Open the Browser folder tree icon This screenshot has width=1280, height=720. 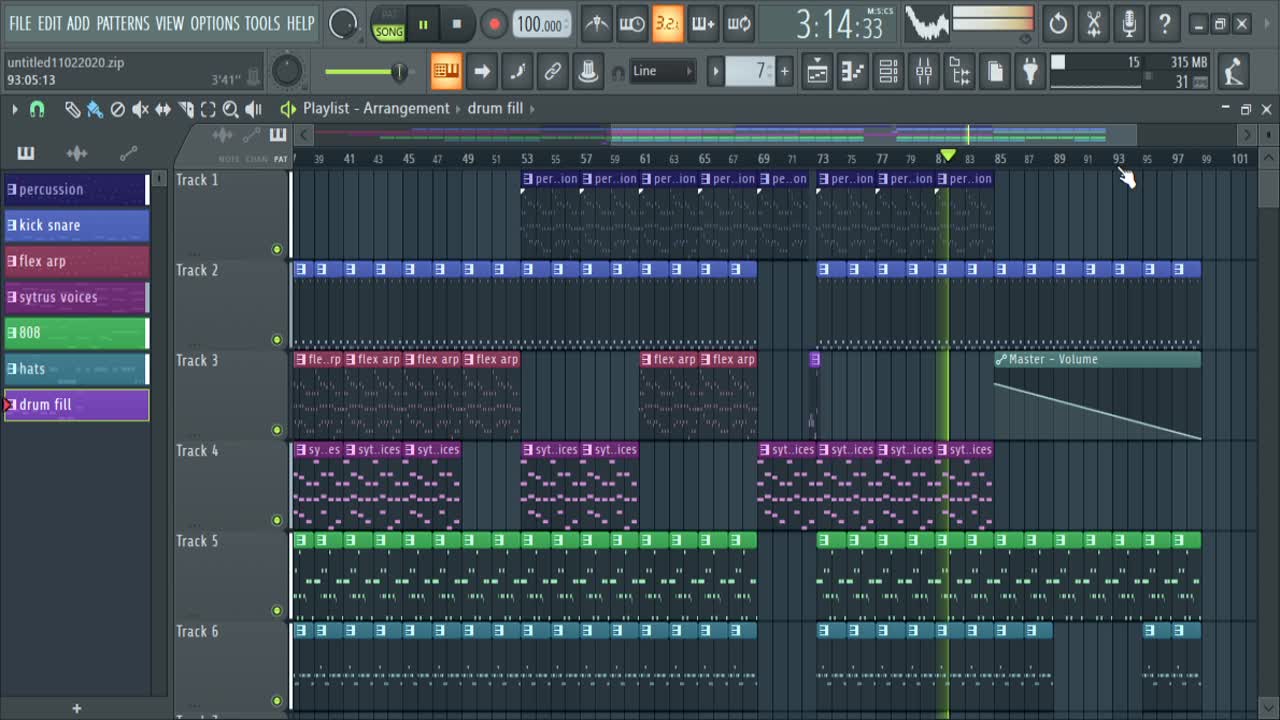coord(959,71)
